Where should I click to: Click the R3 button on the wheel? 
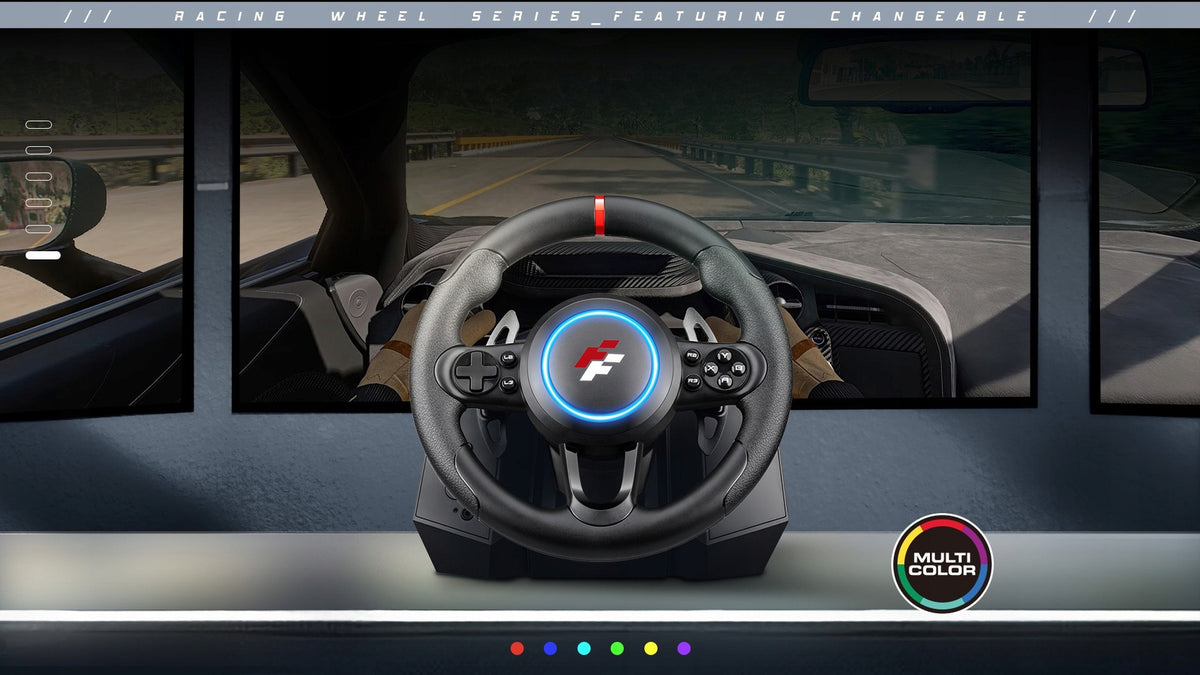[x=693, y=381]
